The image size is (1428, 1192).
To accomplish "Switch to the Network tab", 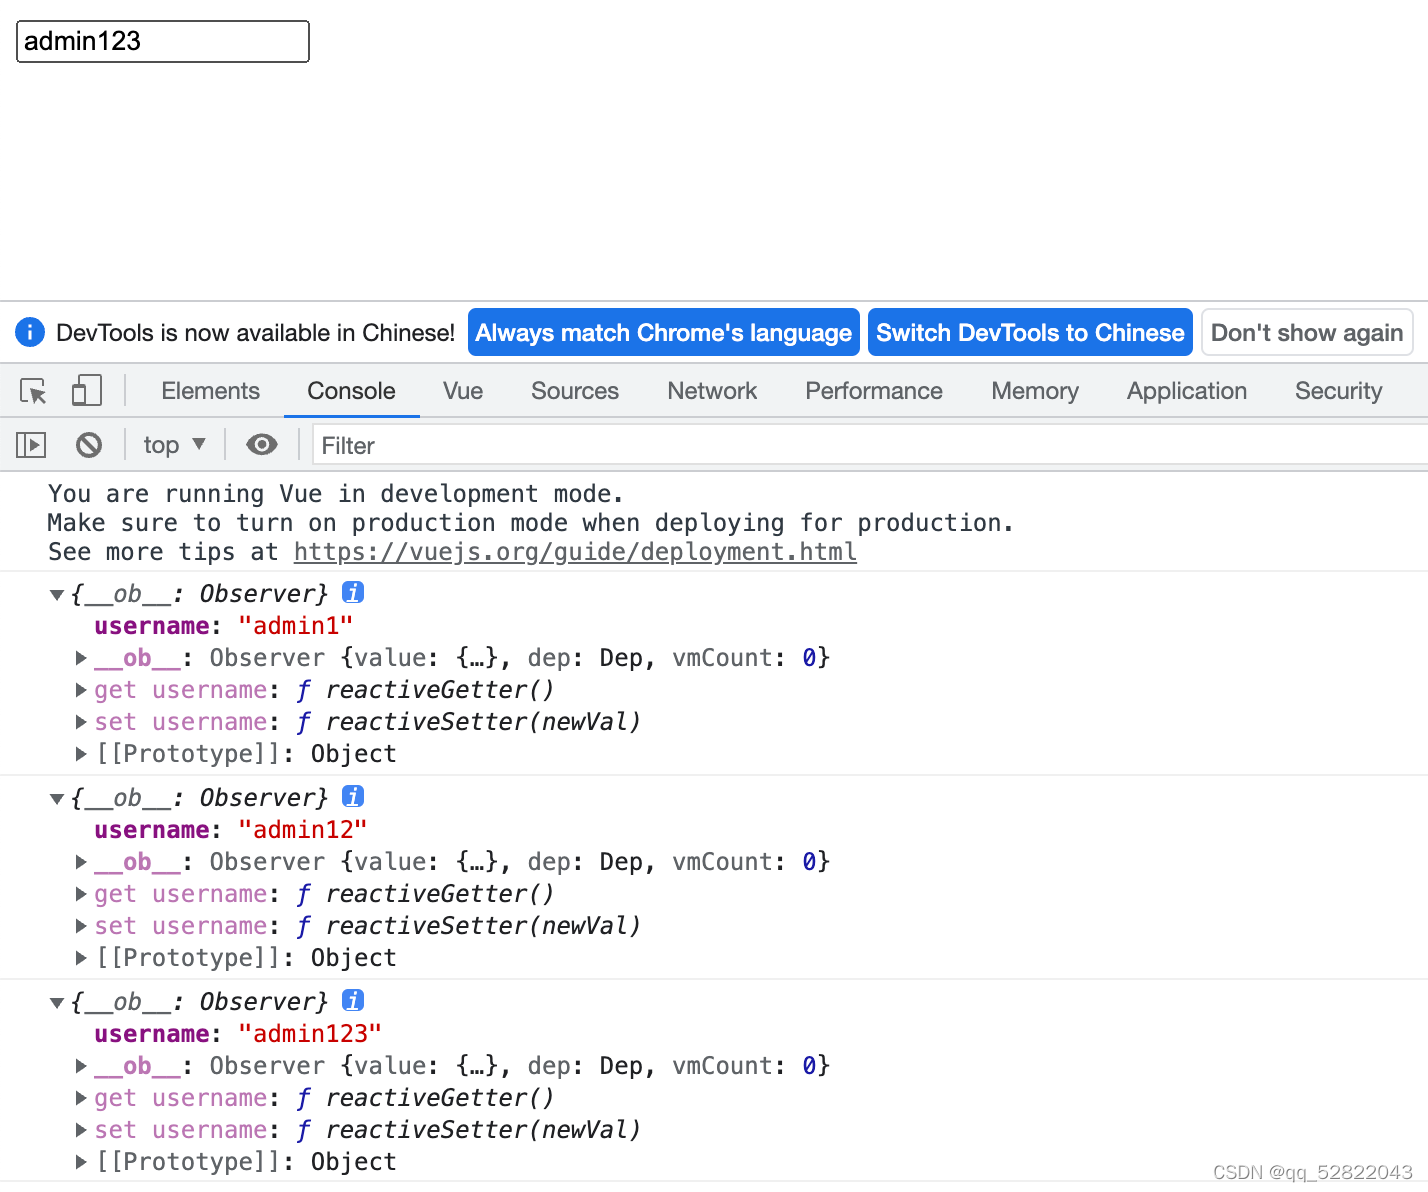I will (711, 391).
